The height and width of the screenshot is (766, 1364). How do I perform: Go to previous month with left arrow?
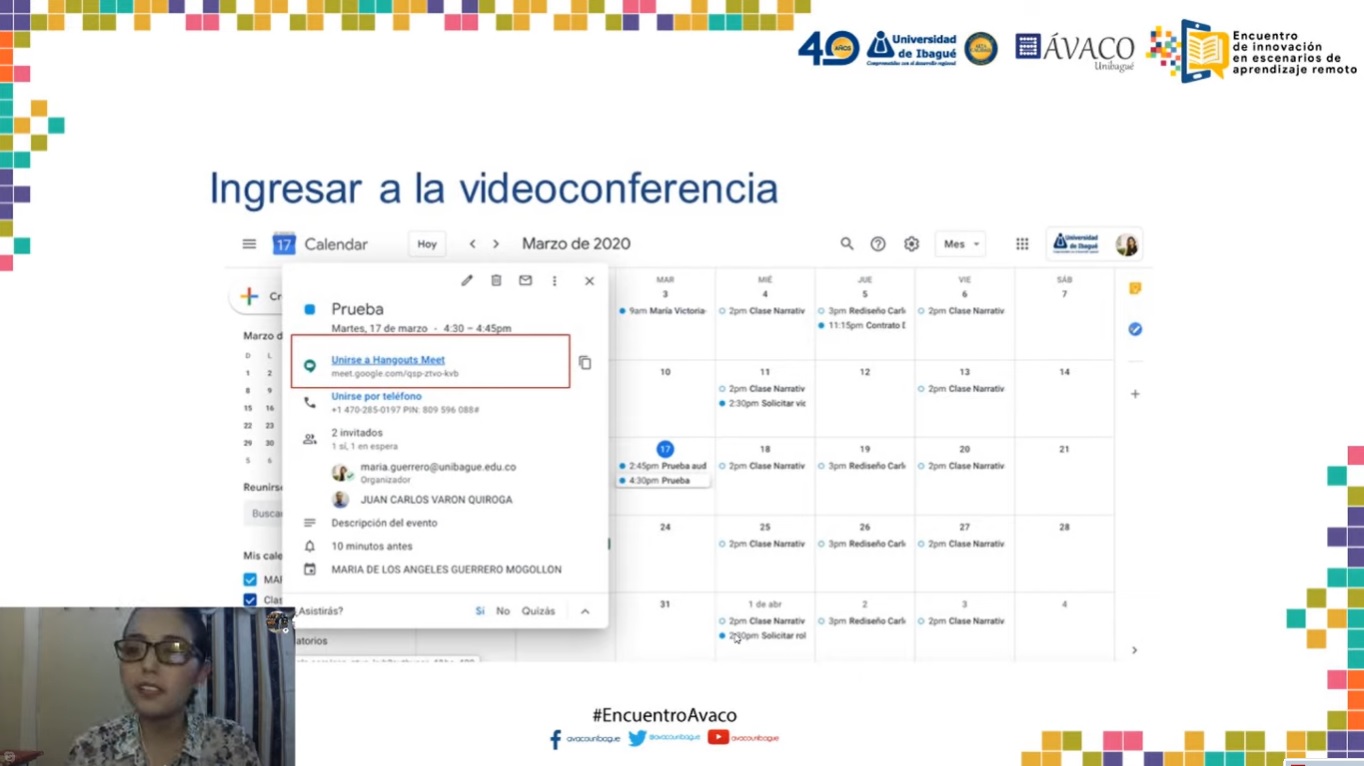[472, 244]
